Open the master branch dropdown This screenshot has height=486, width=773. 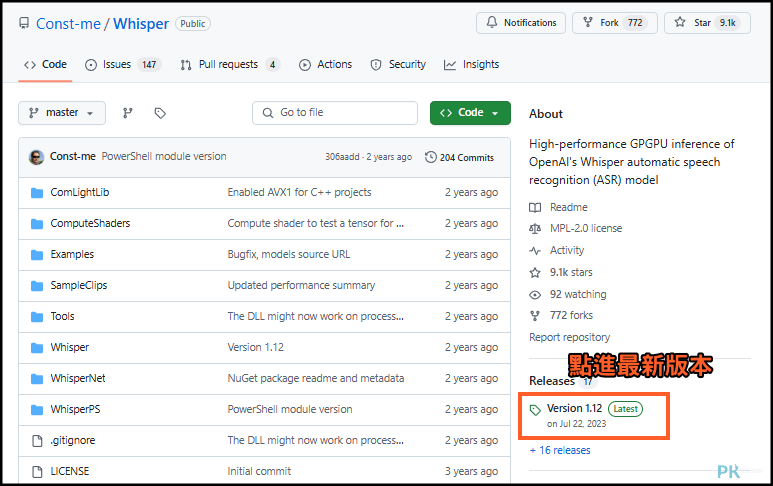click(62, 113)
